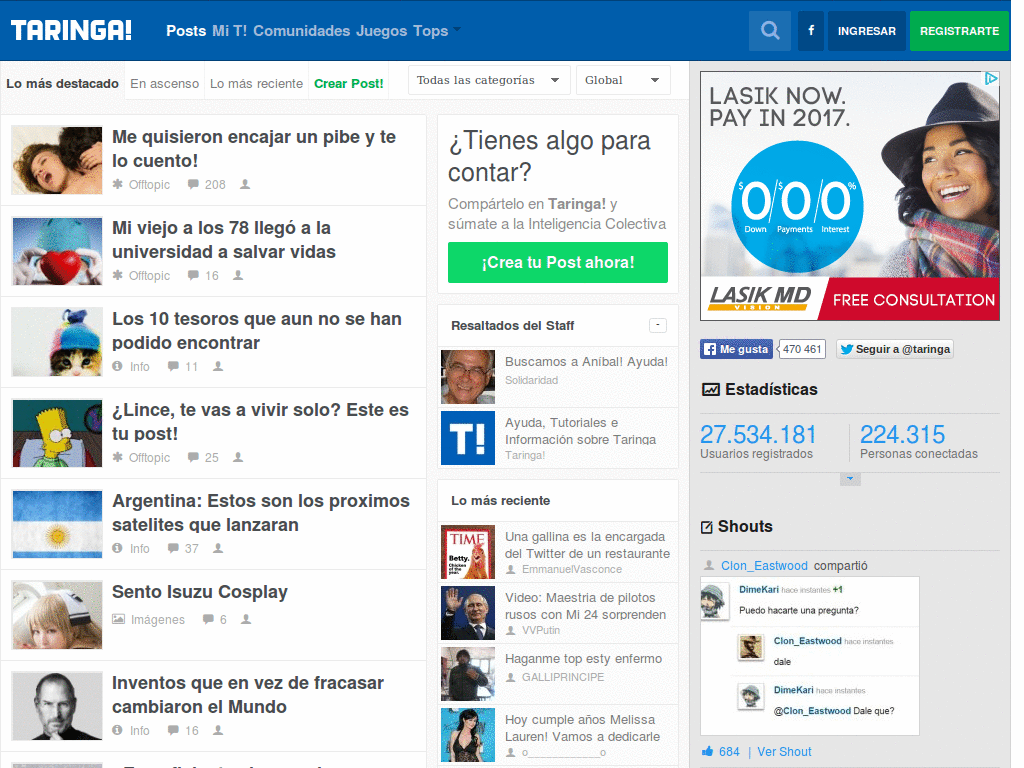Click the Info icon under "Los 10 tesoros" post

(118, 366)
